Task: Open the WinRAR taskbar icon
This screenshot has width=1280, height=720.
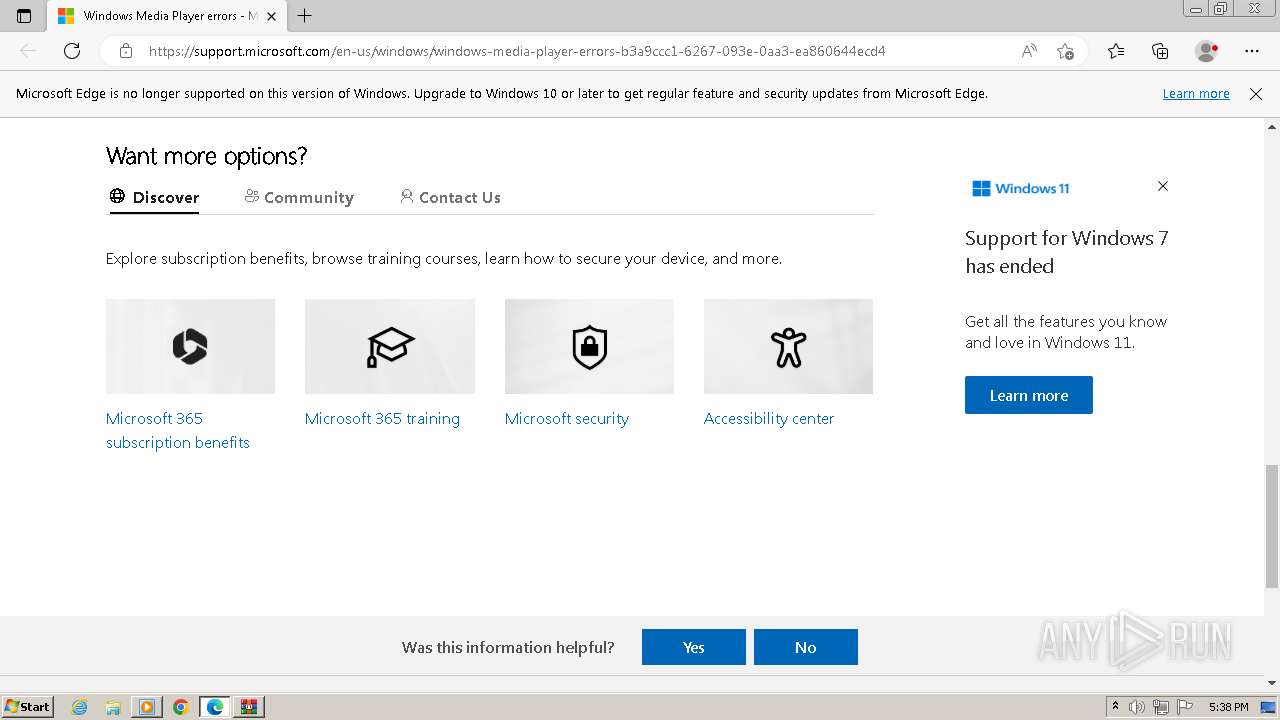Action: pyautogui.click(x=249, y=707)
